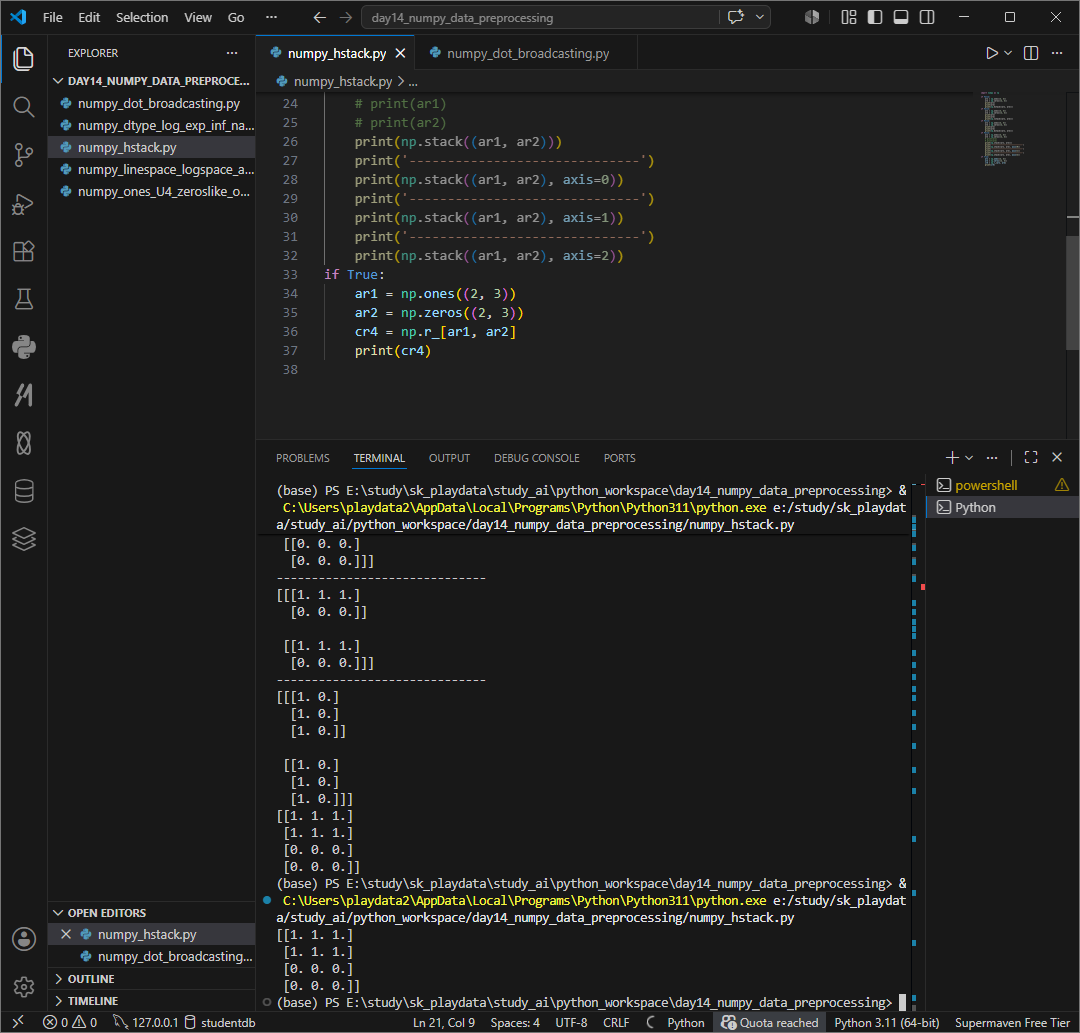
Task: Show errors and warnings count in status bar
Action: pos(70,1022)
